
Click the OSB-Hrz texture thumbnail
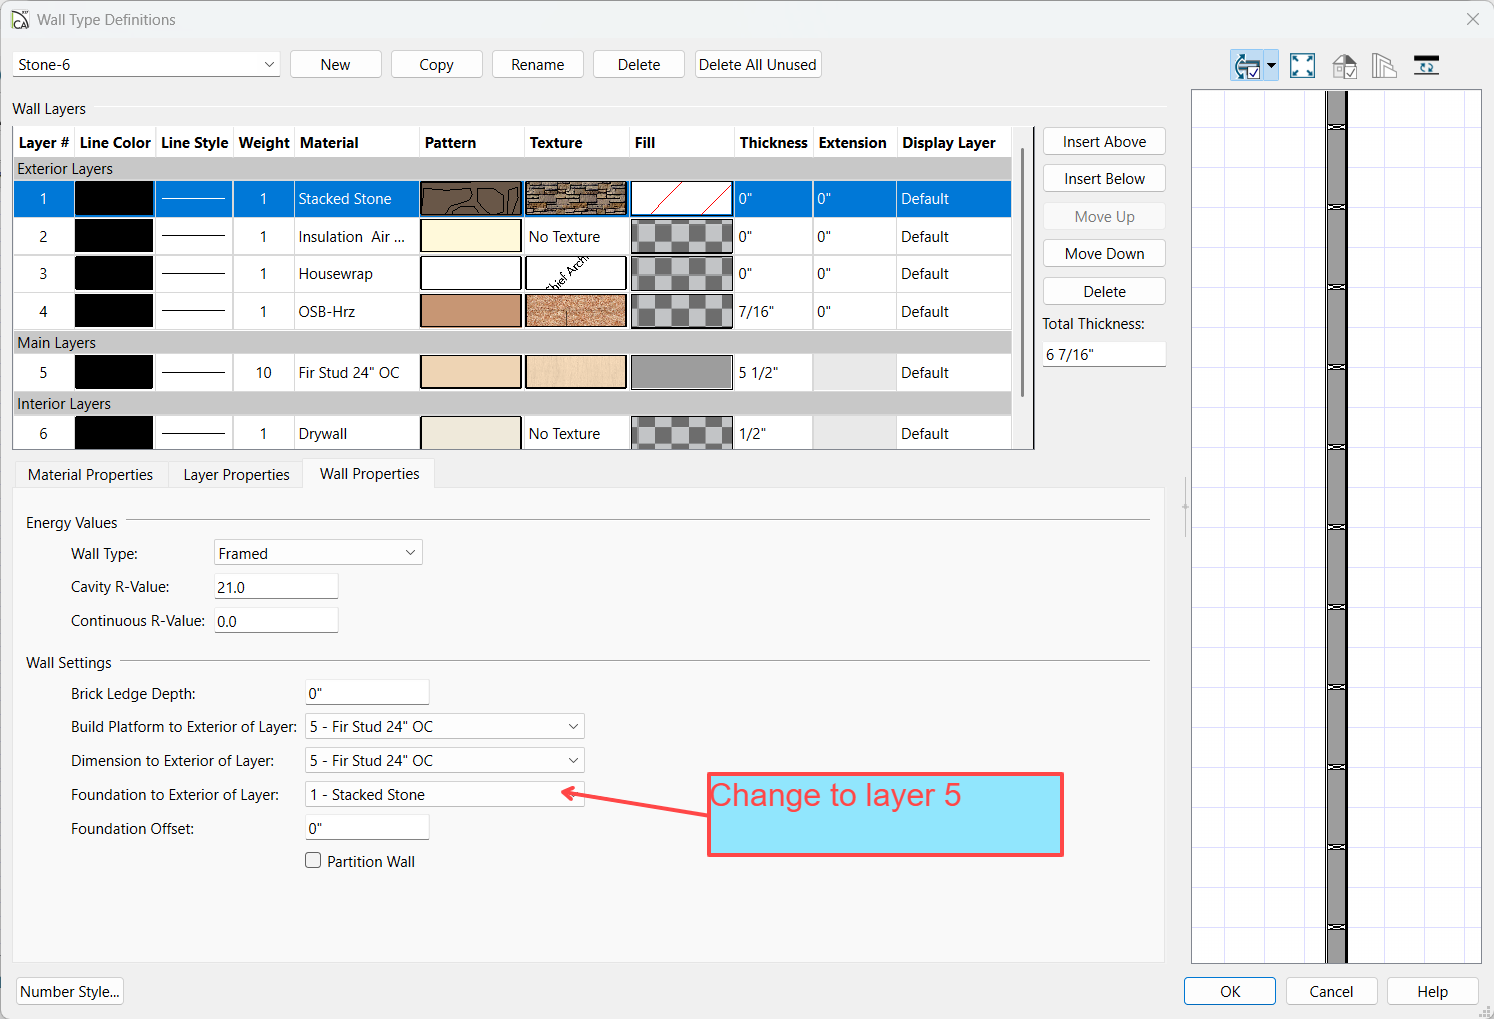click(x=576, y=311)
